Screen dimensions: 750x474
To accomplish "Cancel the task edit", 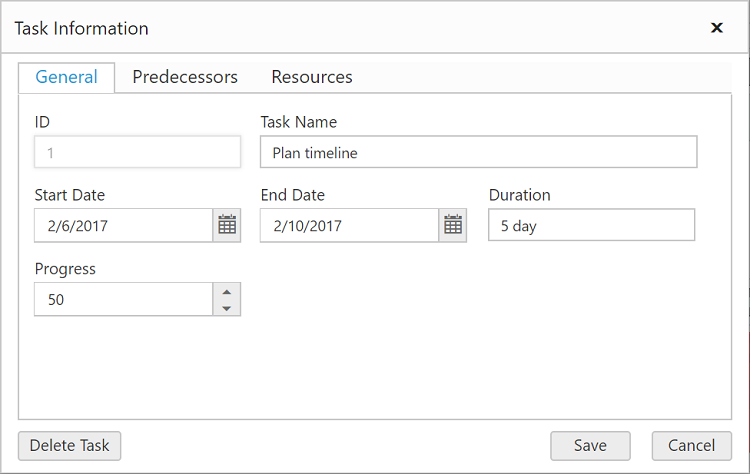I will (x=691, y=446).
